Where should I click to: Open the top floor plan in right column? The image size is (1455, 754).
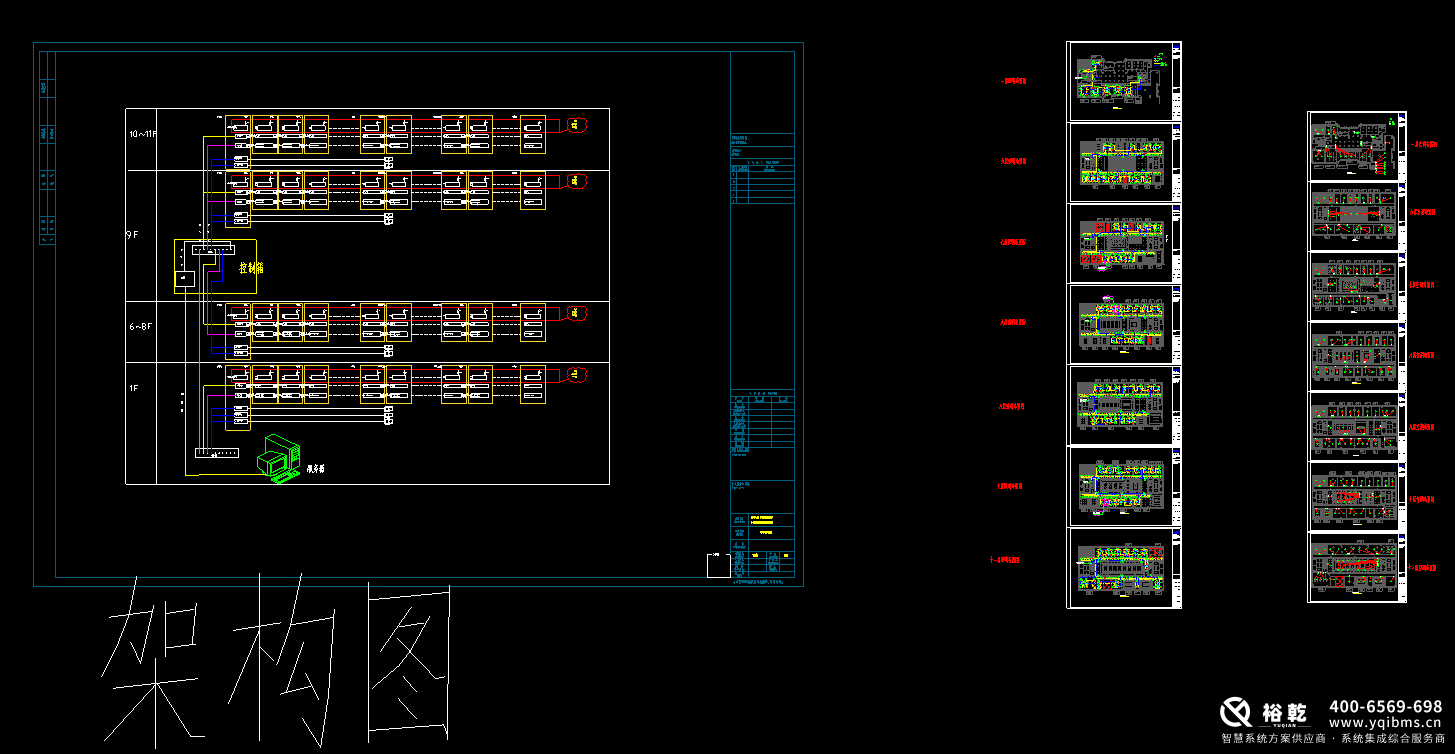pyautogui.click(x=1352, y=146)
